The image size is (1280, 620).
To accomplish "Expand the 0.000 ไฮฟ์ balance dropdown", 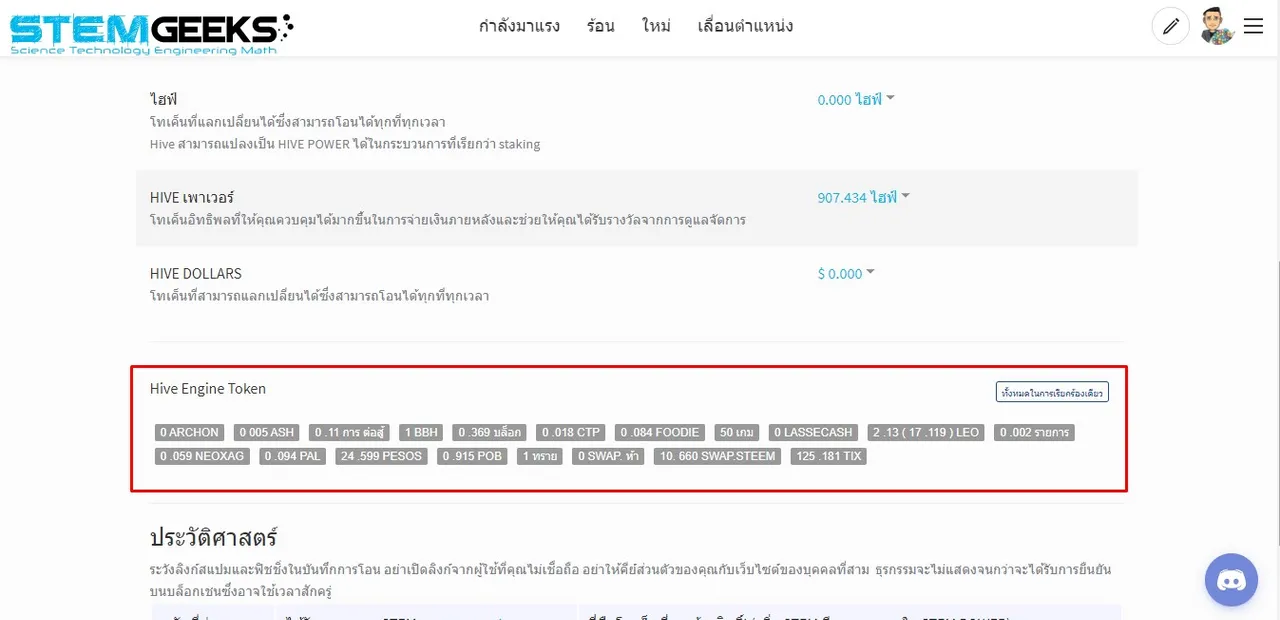I will point(856,100).
